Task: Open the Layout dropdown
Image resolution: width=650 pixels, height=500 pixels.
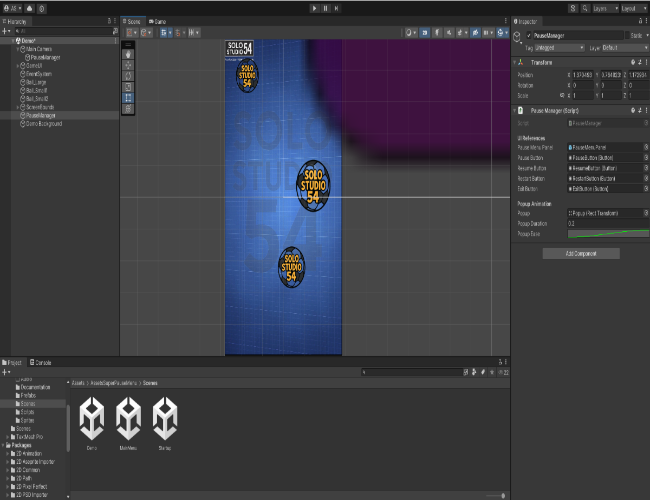Action: tap(634, 8)
